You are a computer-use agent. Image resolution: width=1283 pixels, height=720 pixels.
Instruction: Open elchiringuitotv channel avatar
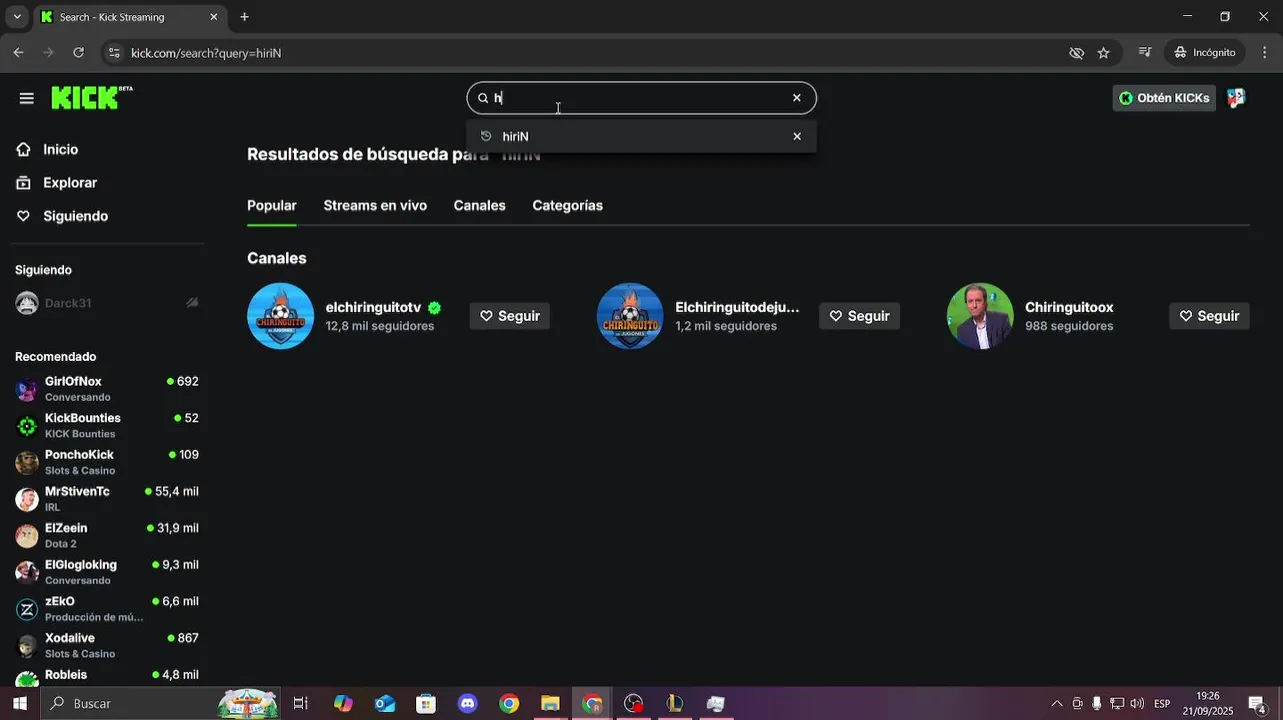[281, 316]
